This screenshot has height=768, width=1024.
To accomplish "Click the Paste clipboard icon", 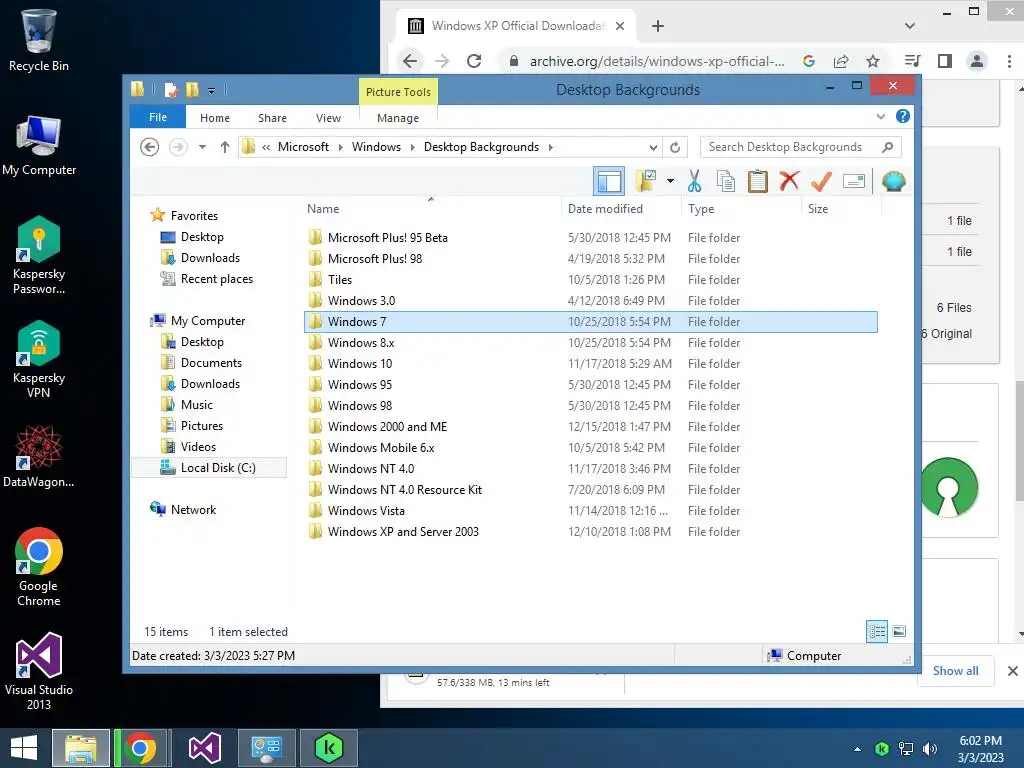I will pyautogui.click(x=758, y=181).
